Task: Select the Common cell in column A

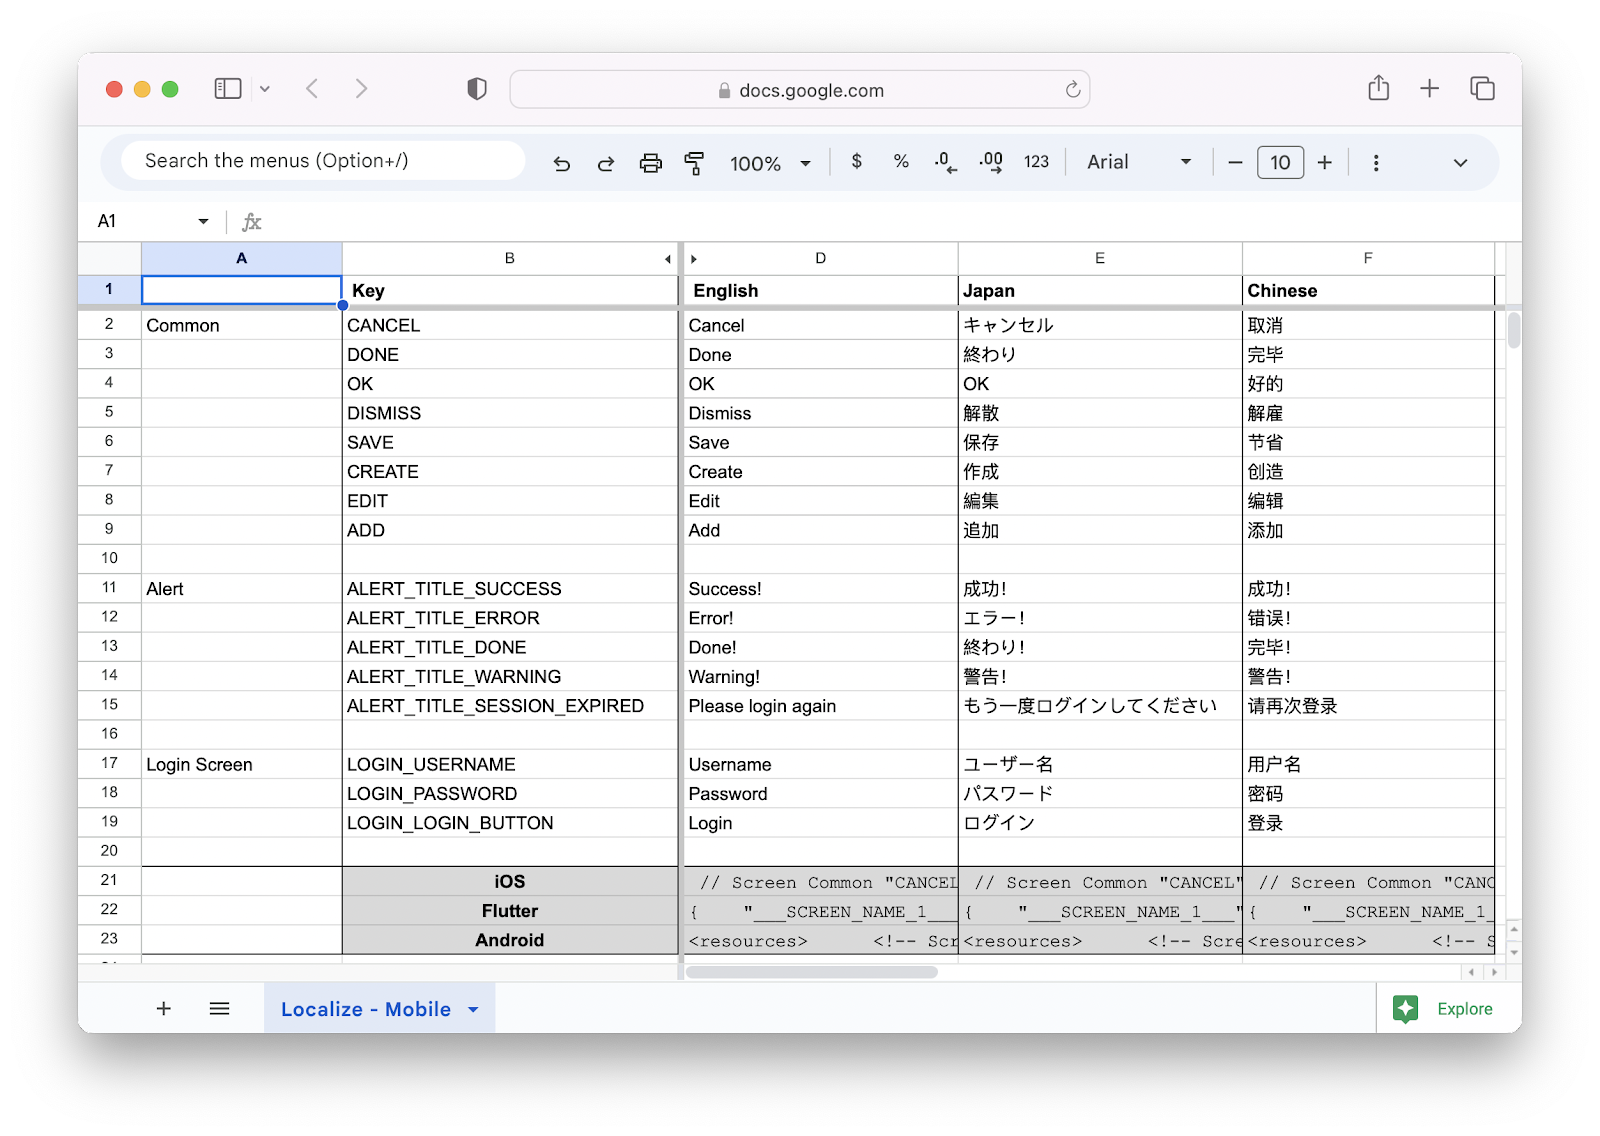Action: pos(241,325)
